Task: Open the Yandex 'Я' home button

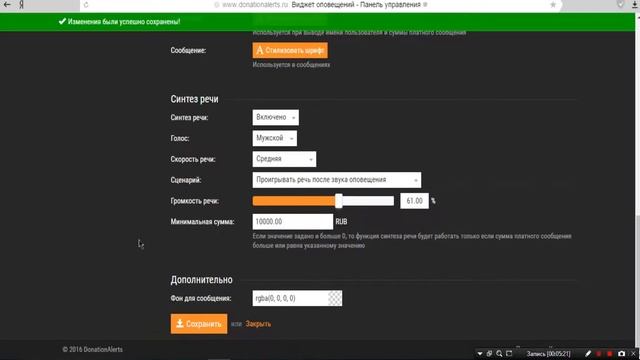Action: (21, 4)
